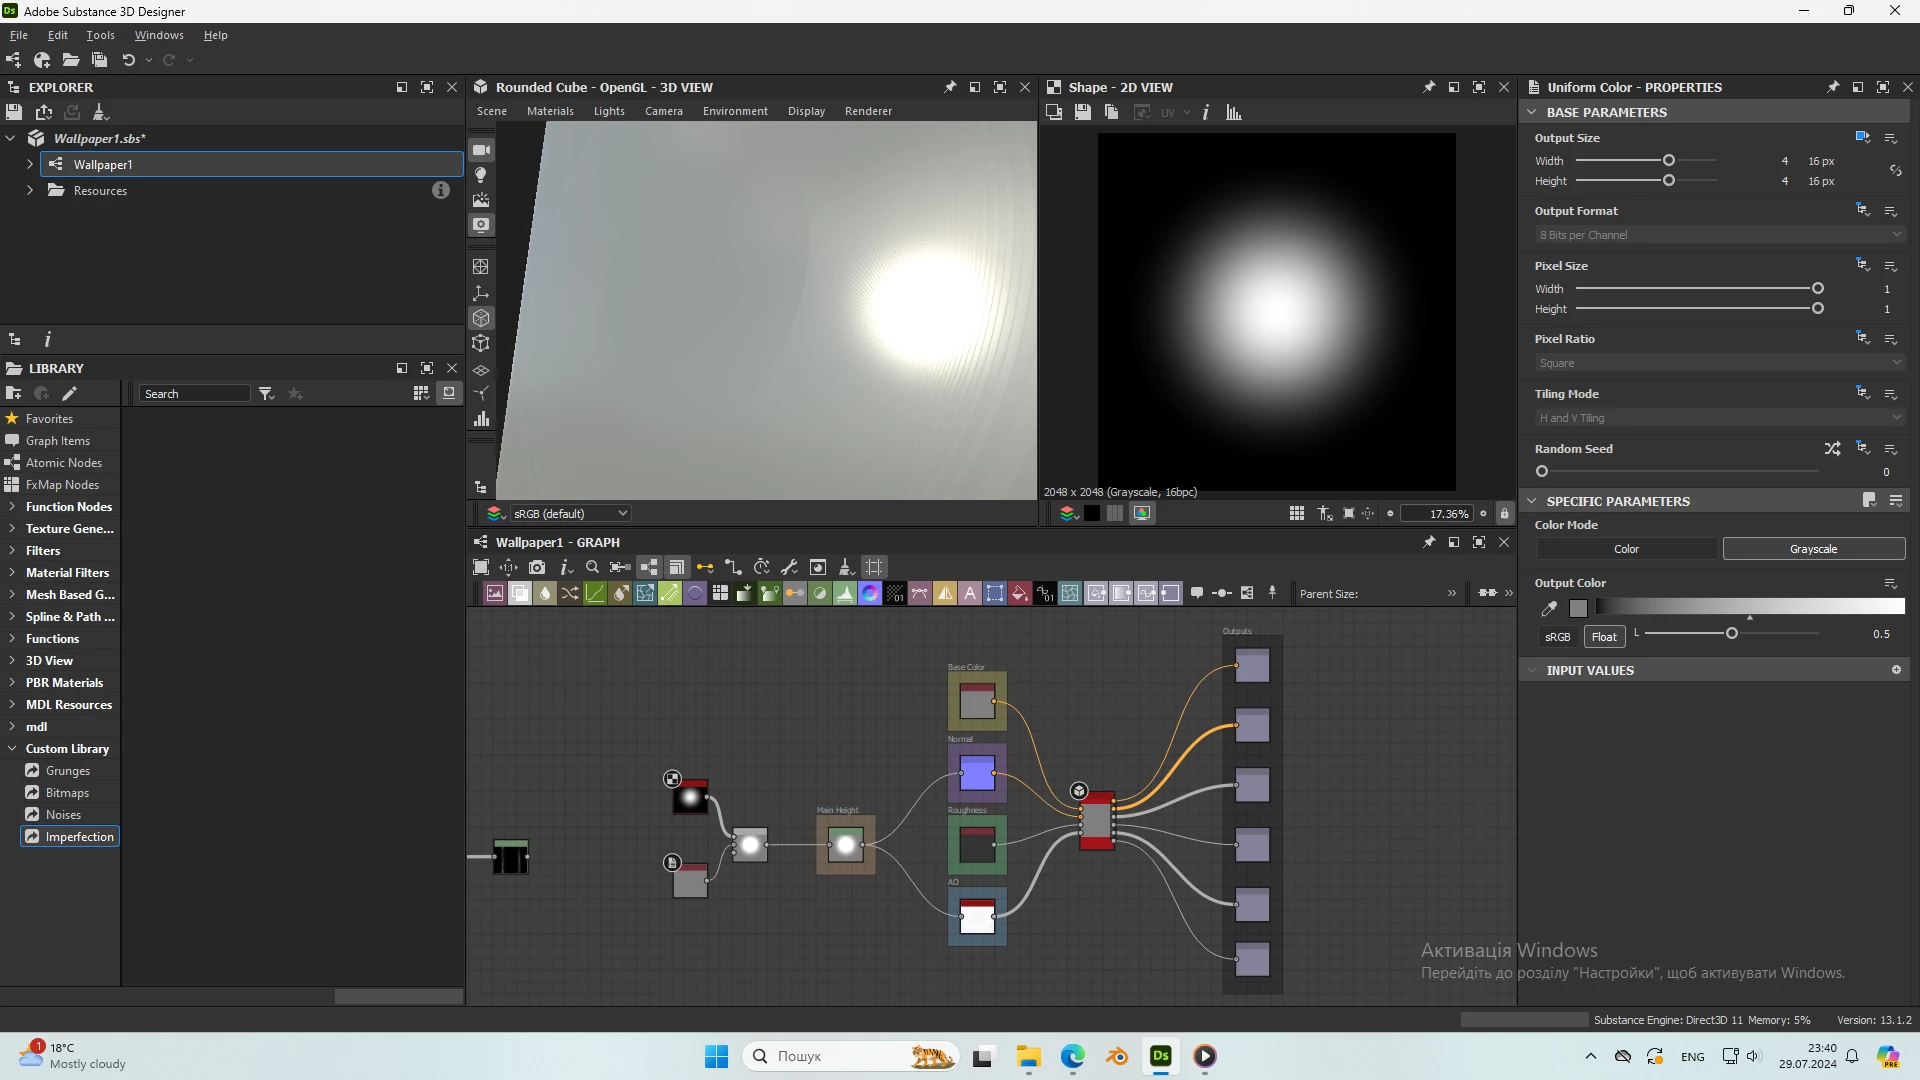Click the graph camera screenshot icon
Screen dimensions: 1920x1080
tap(537, 567)
